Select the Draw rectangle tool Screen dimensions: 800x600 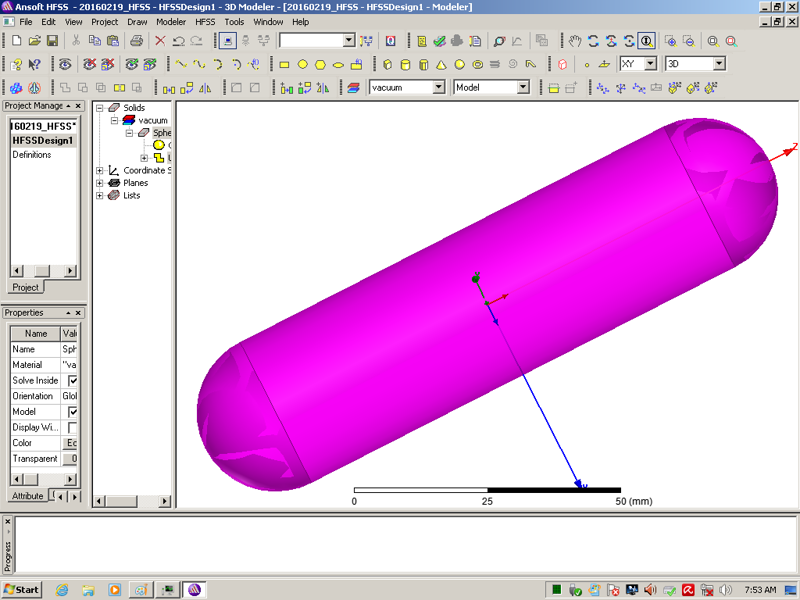pyautogui.click(x=284, y=64)
